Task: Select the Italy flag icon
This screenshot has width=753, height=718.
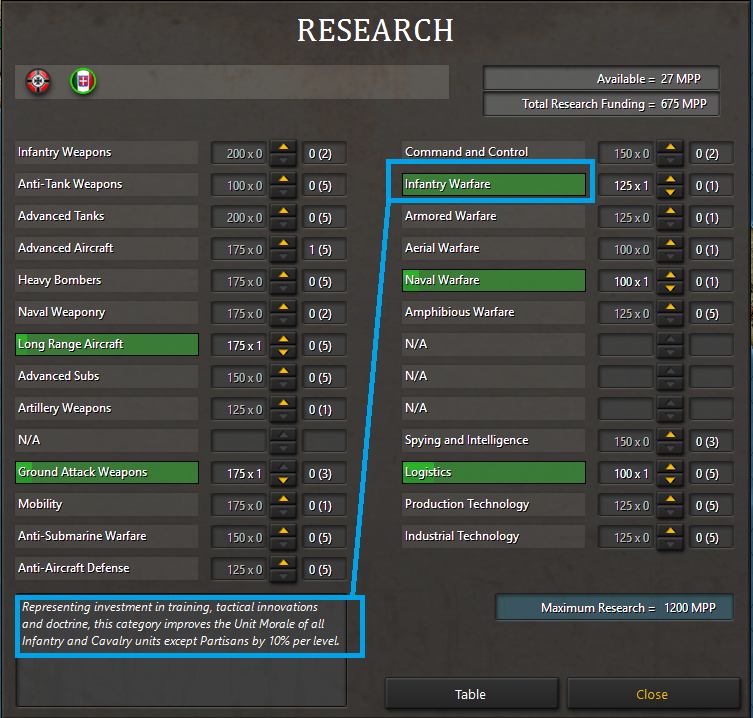Action: 83,81
